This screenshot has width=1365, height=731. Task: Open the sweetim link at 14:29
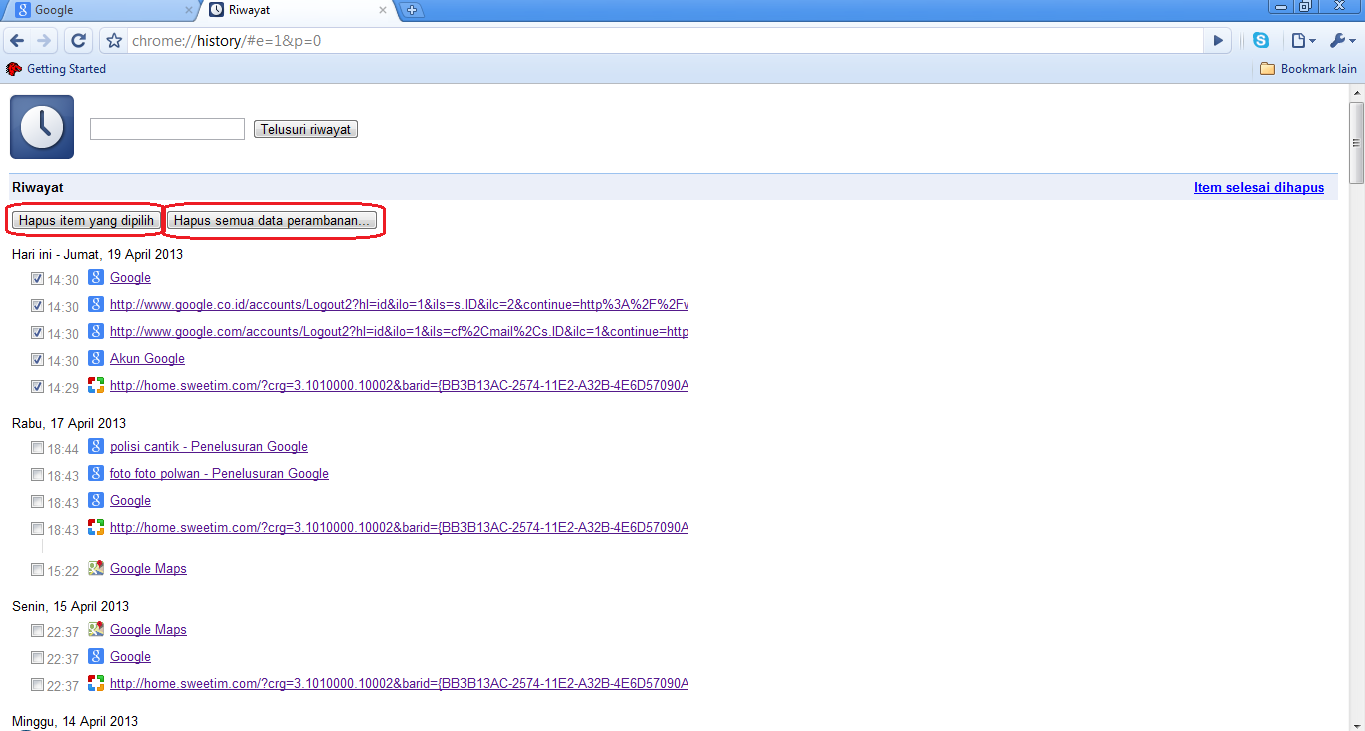(x=399, y=385)
